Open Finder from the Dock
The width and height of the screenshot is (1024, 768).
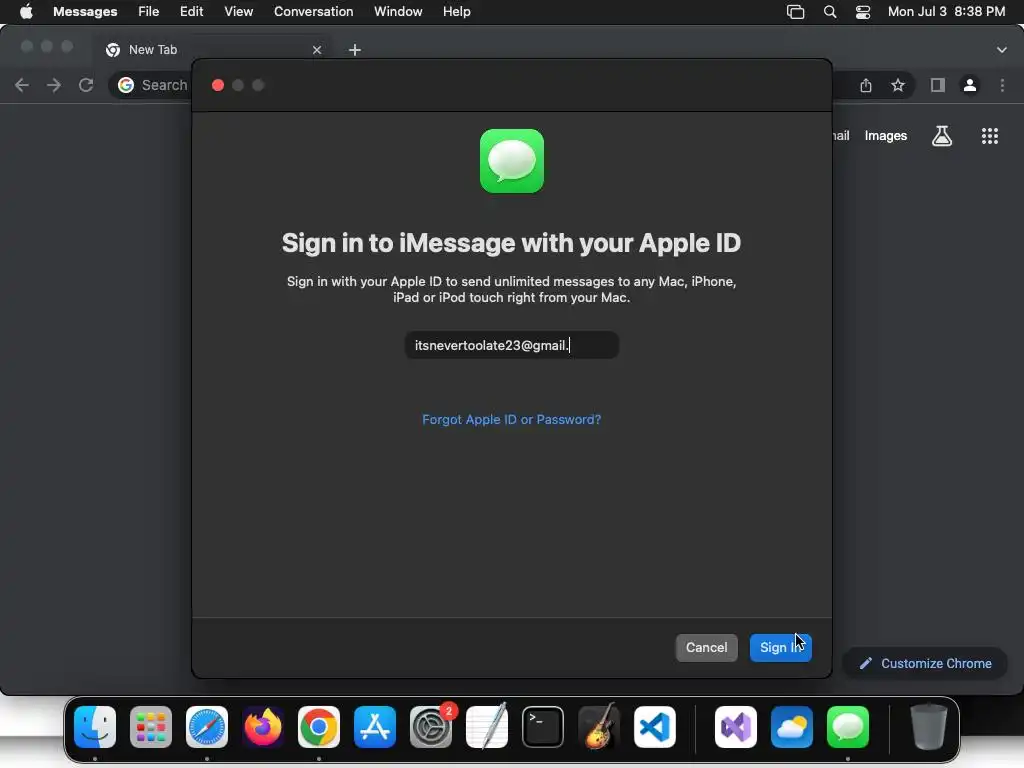click(x=95, y=727)
